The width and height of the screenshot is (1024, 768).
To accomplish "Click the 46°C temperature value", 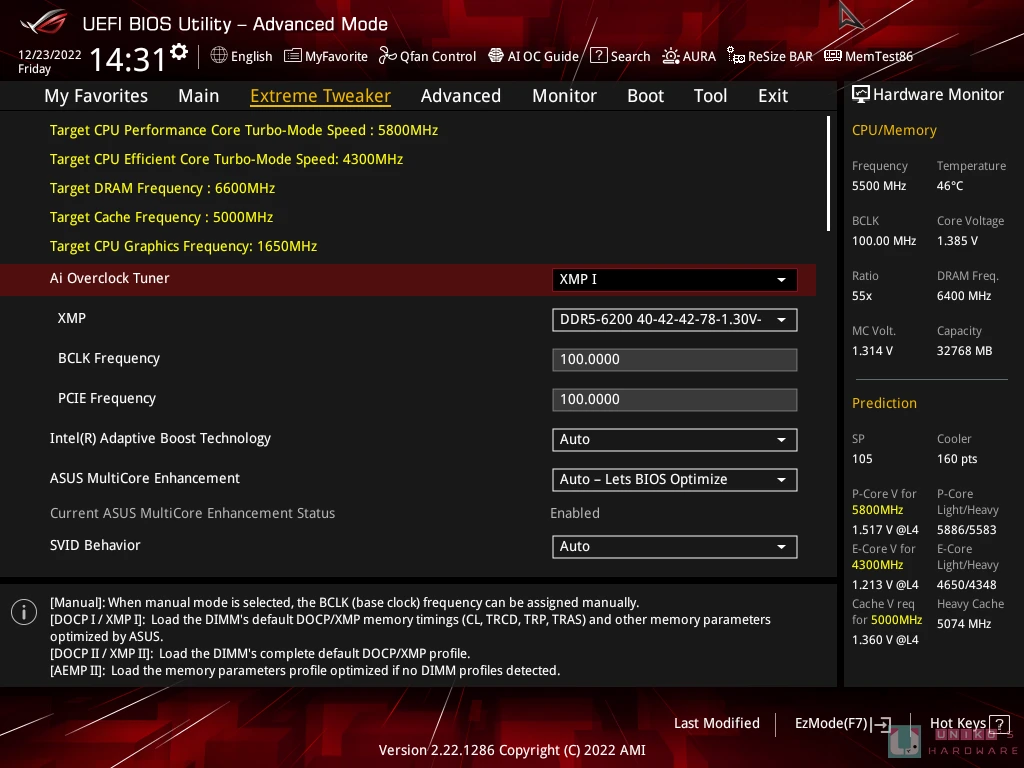I will click(x=950, y=185).
